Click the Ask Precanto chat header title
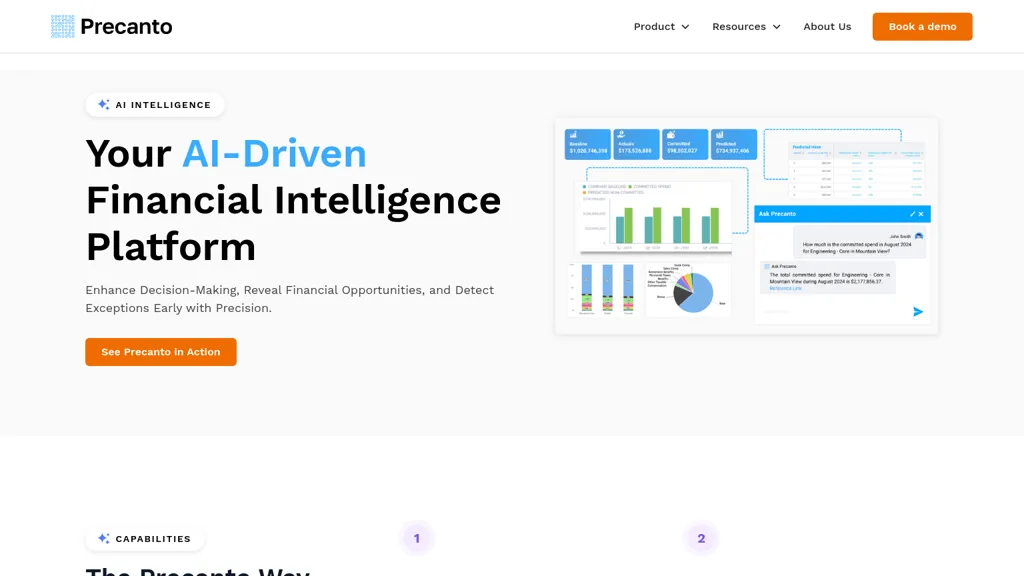 [777, 214]
